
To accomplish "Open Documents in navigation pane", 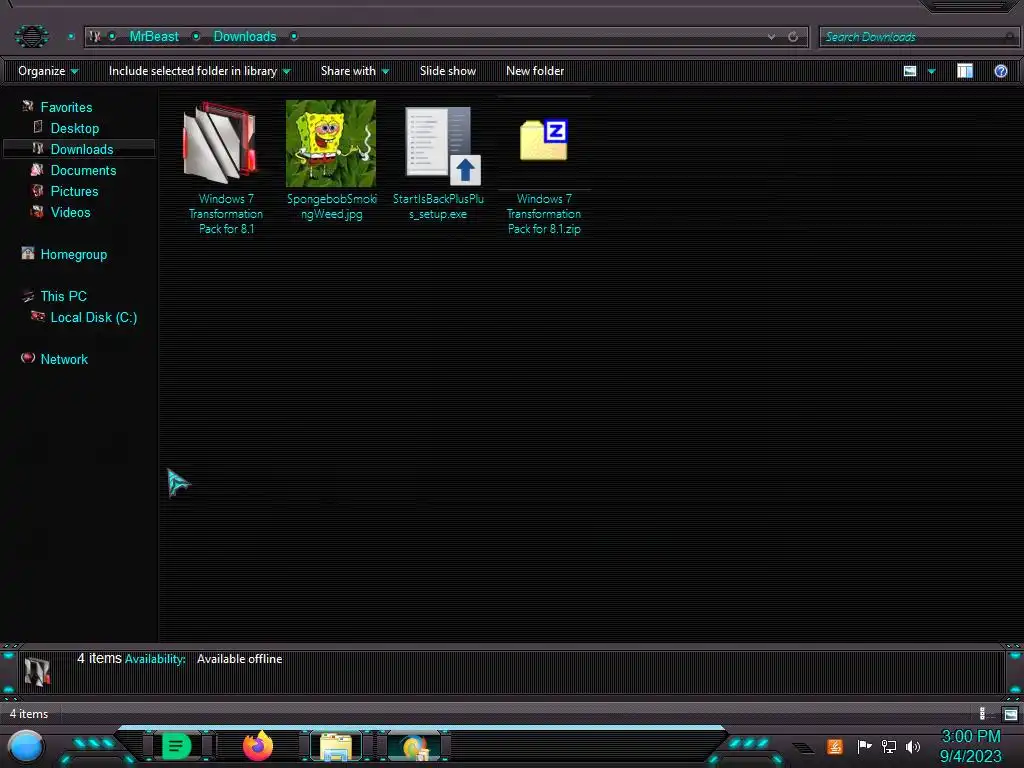I will pyautogui.click(x=84, y=170).
